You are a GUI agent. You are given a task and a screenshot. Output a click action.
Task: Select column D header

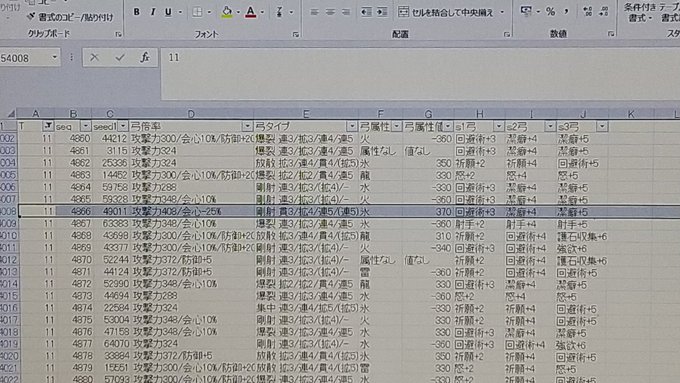pyautogui.click(x=191, y=114)
